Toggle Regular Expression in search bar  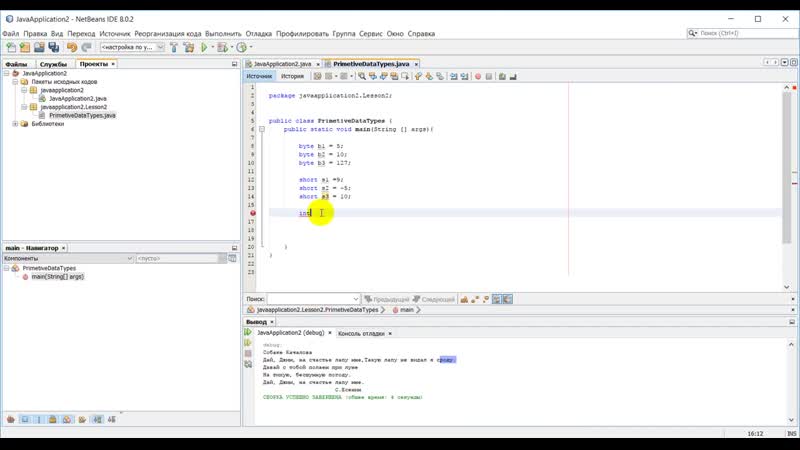coord(486,299)
